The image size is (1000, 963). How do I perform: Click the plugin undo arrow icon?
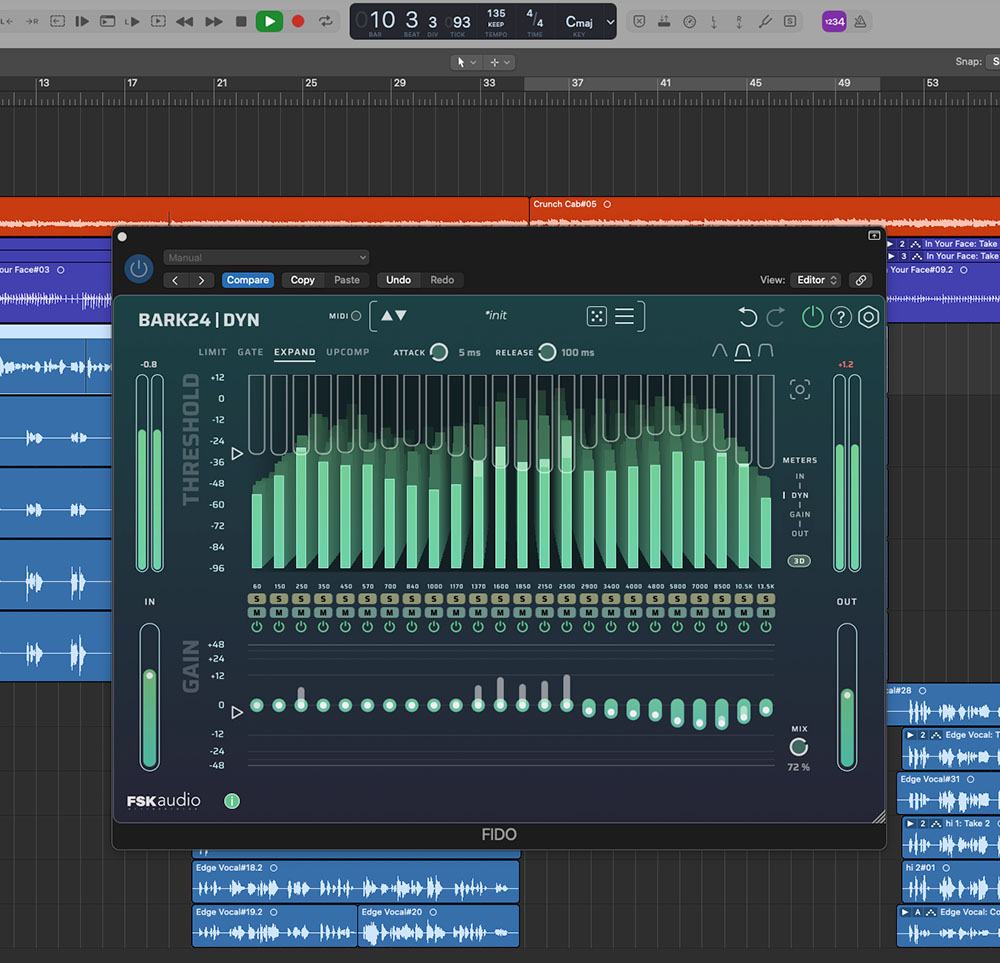tap(747, 317)
